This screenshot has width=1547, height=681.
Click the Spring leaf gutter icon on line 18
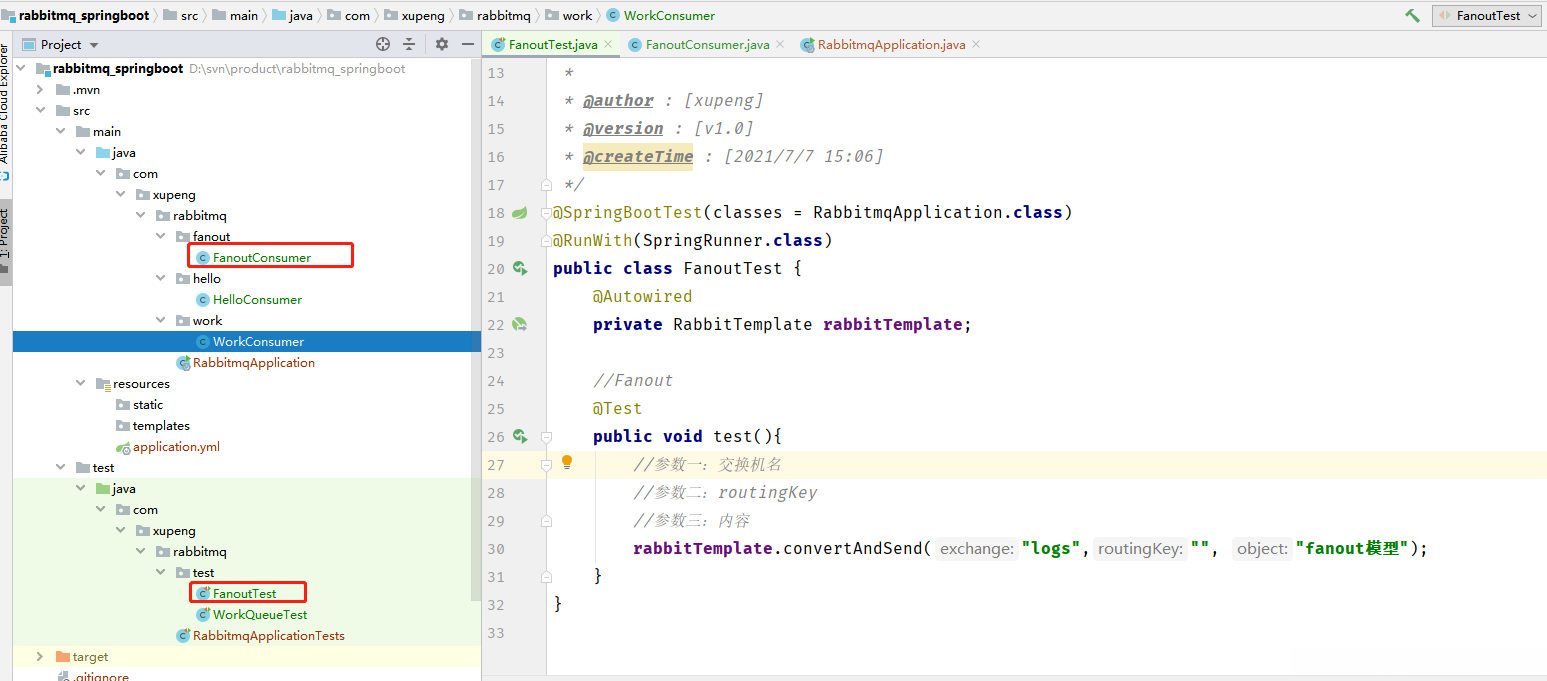[519, 213]
